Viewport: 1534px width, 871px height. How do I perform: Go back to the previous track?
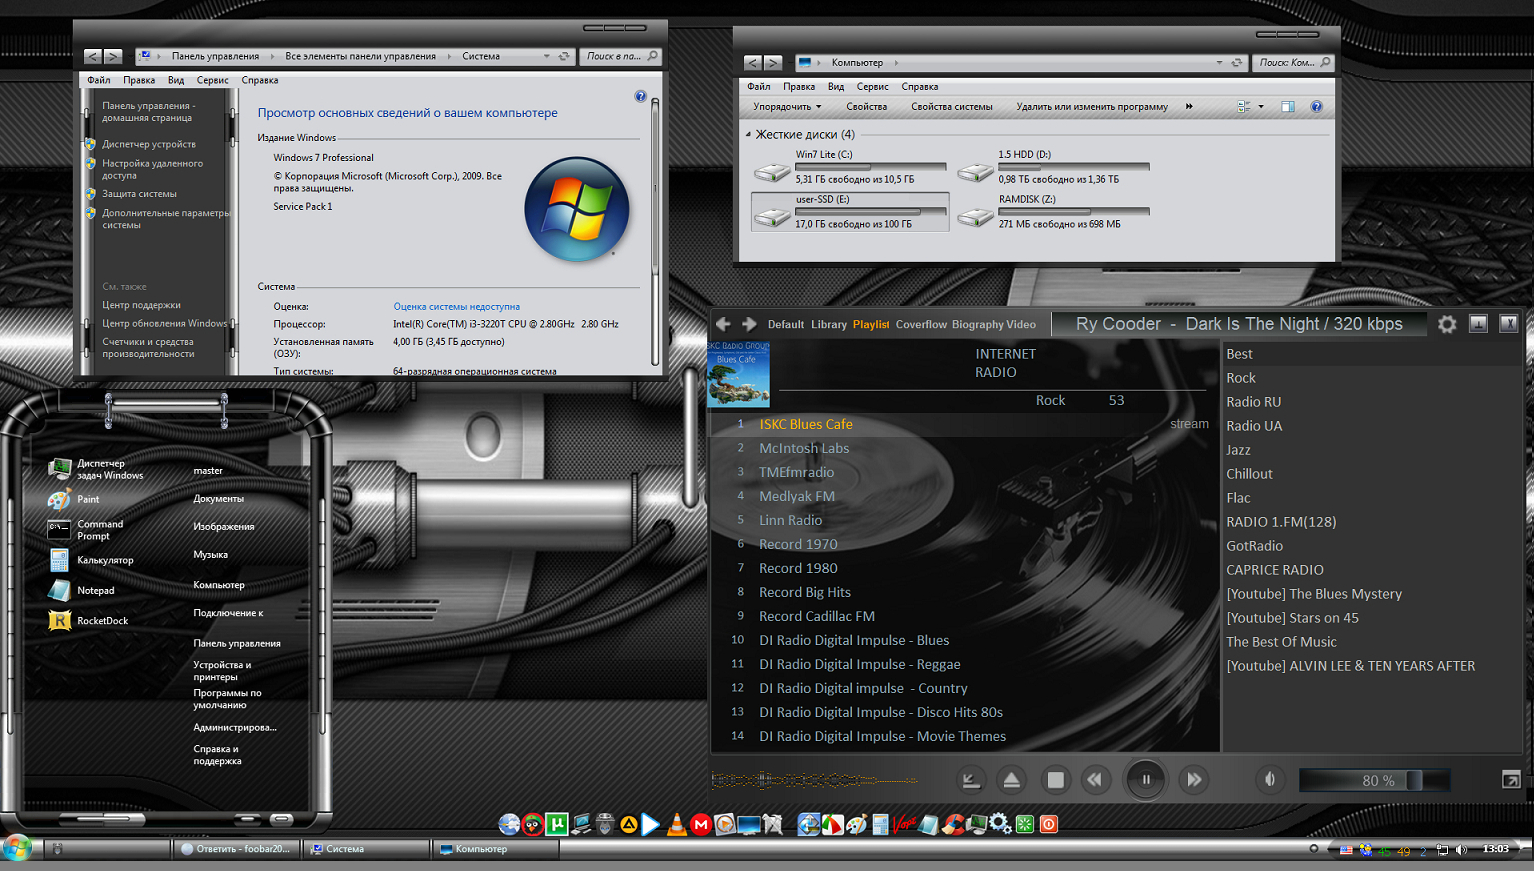point(1096,780)
